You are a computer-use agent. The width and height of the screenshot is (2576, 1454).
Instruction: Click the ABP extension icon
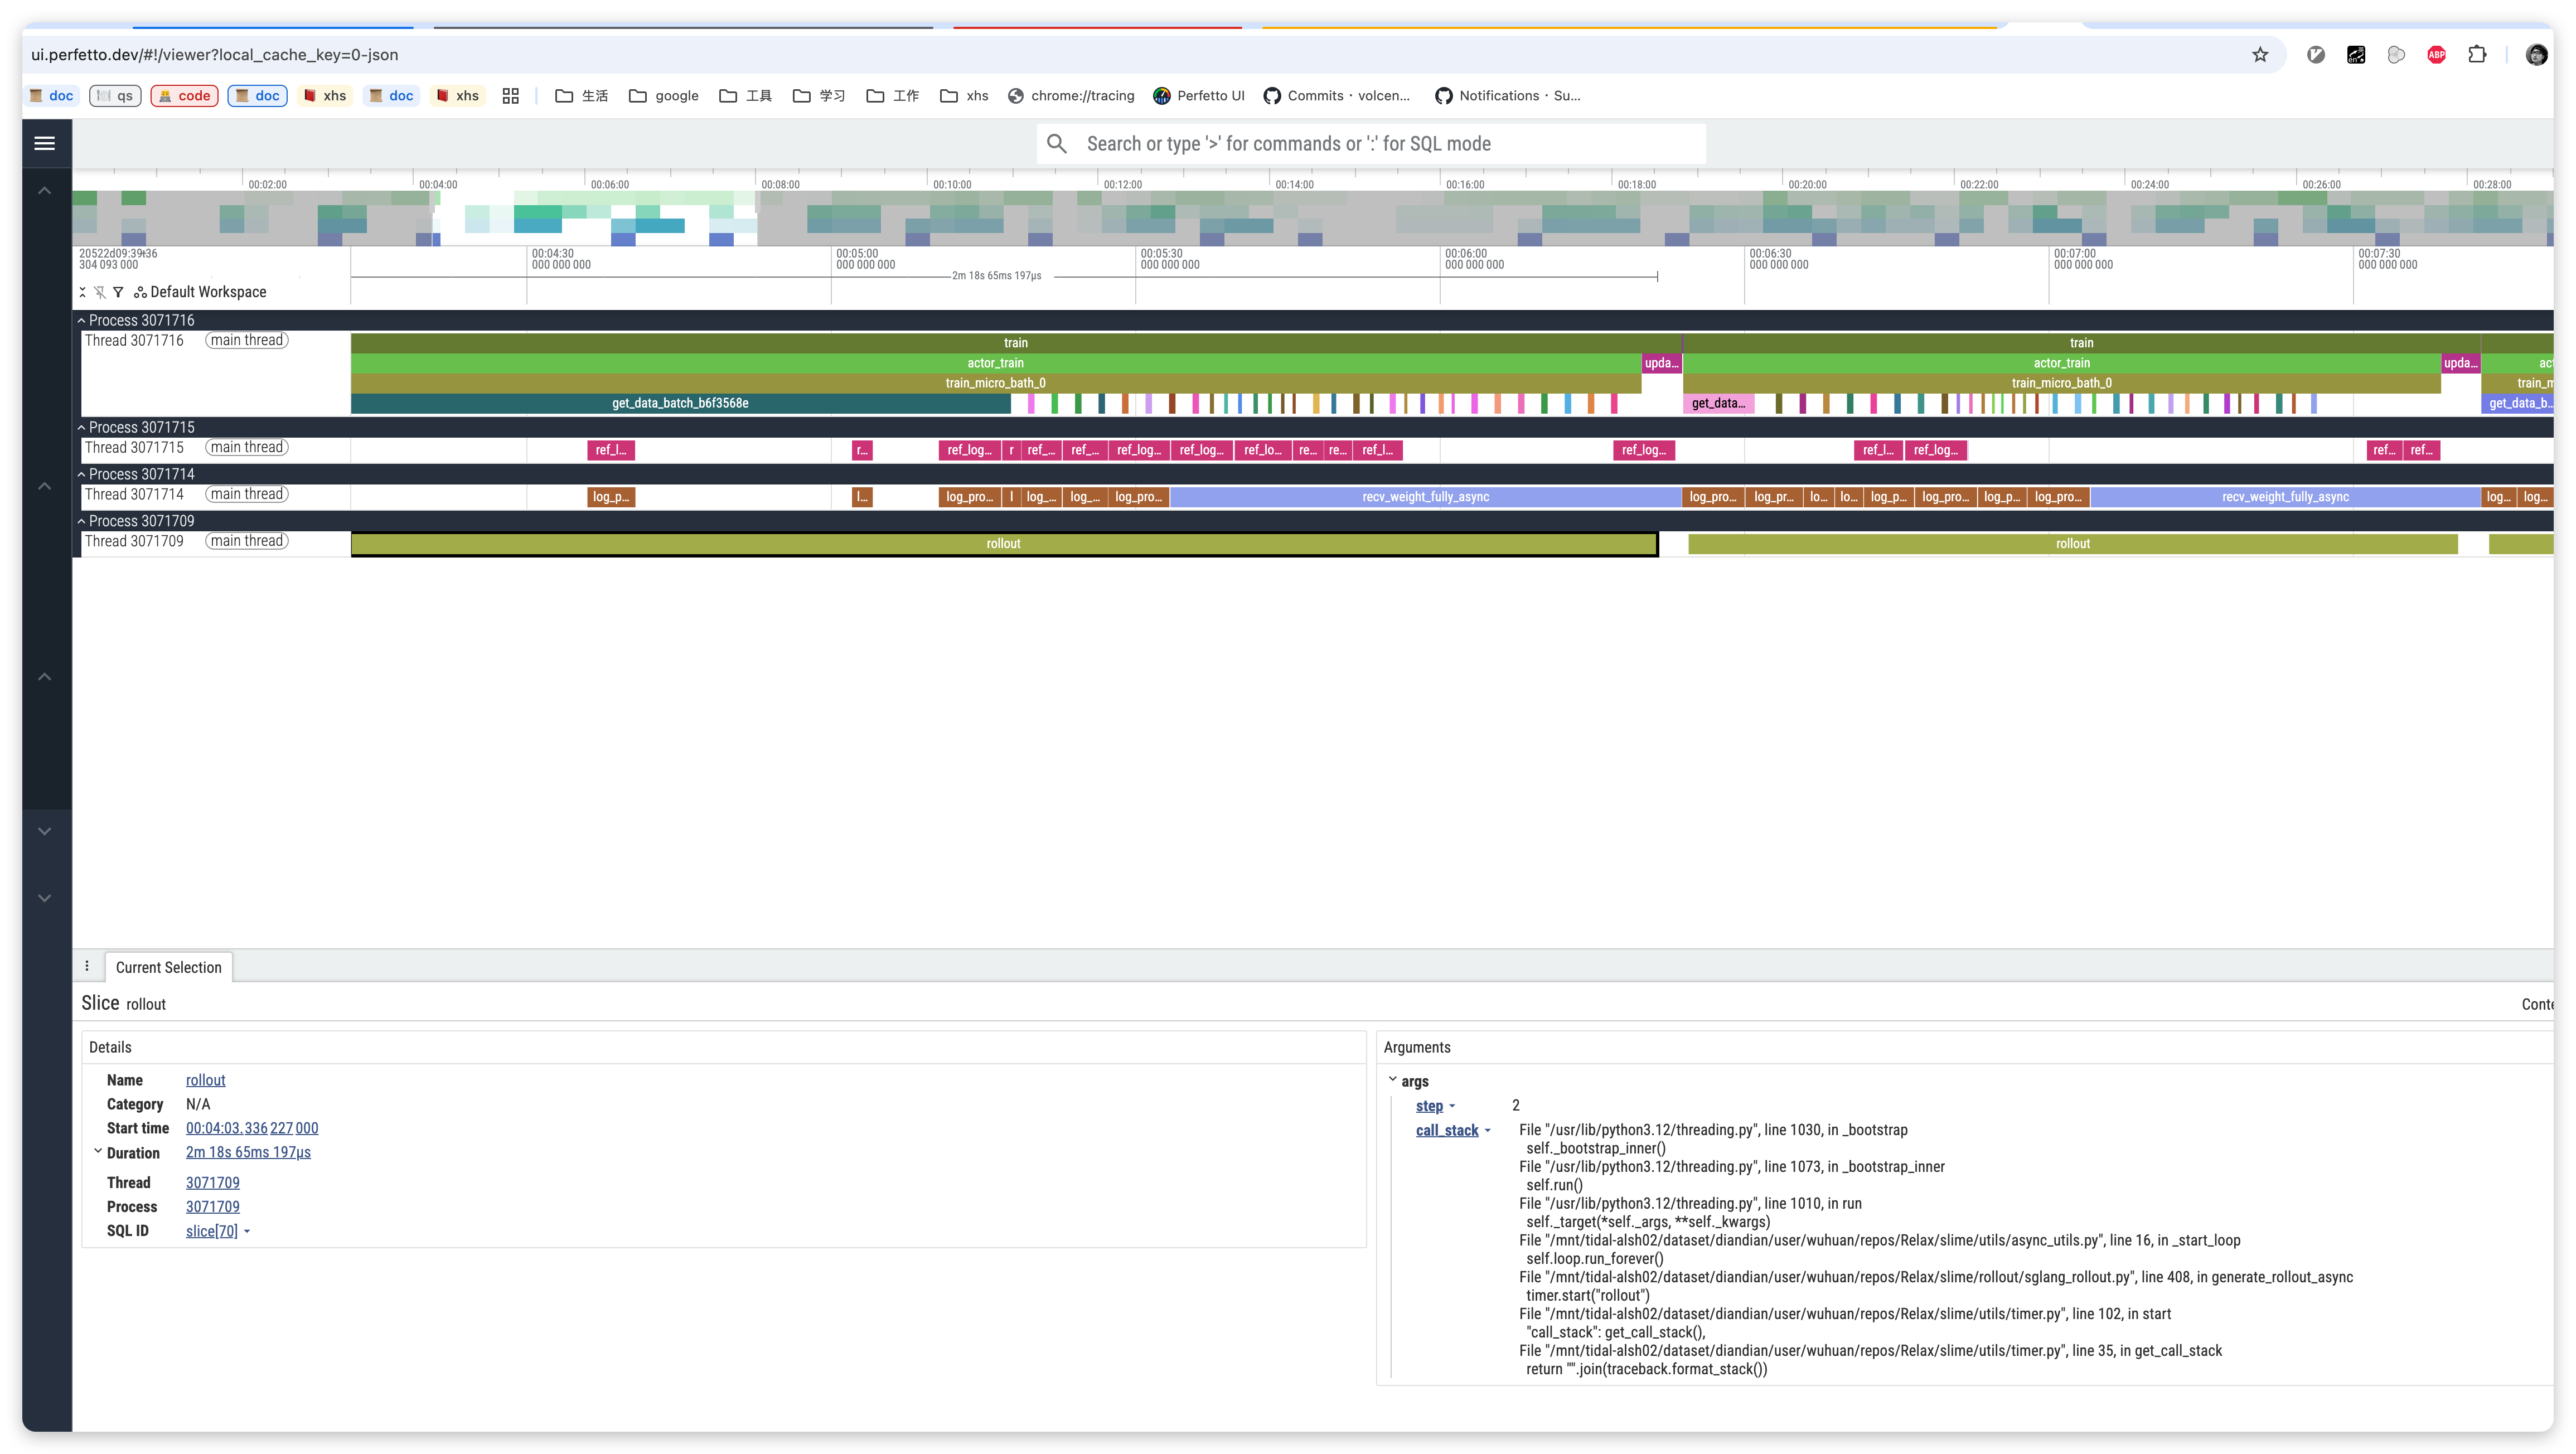point(2437,55)
